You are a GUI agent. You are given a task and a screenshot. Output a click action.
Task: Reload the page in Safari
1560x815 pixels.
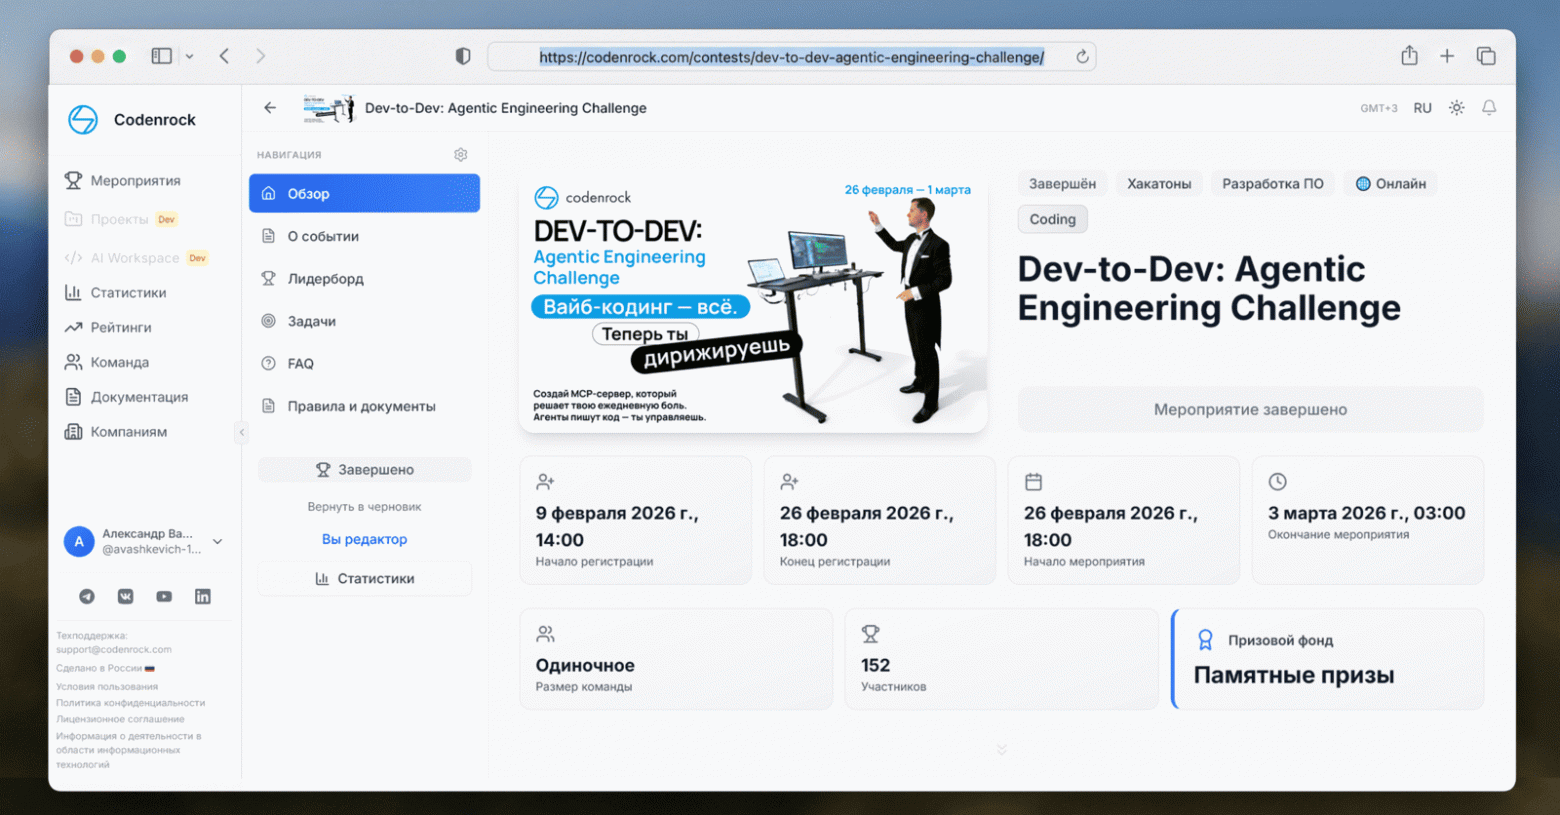[x=1082, y=57]
